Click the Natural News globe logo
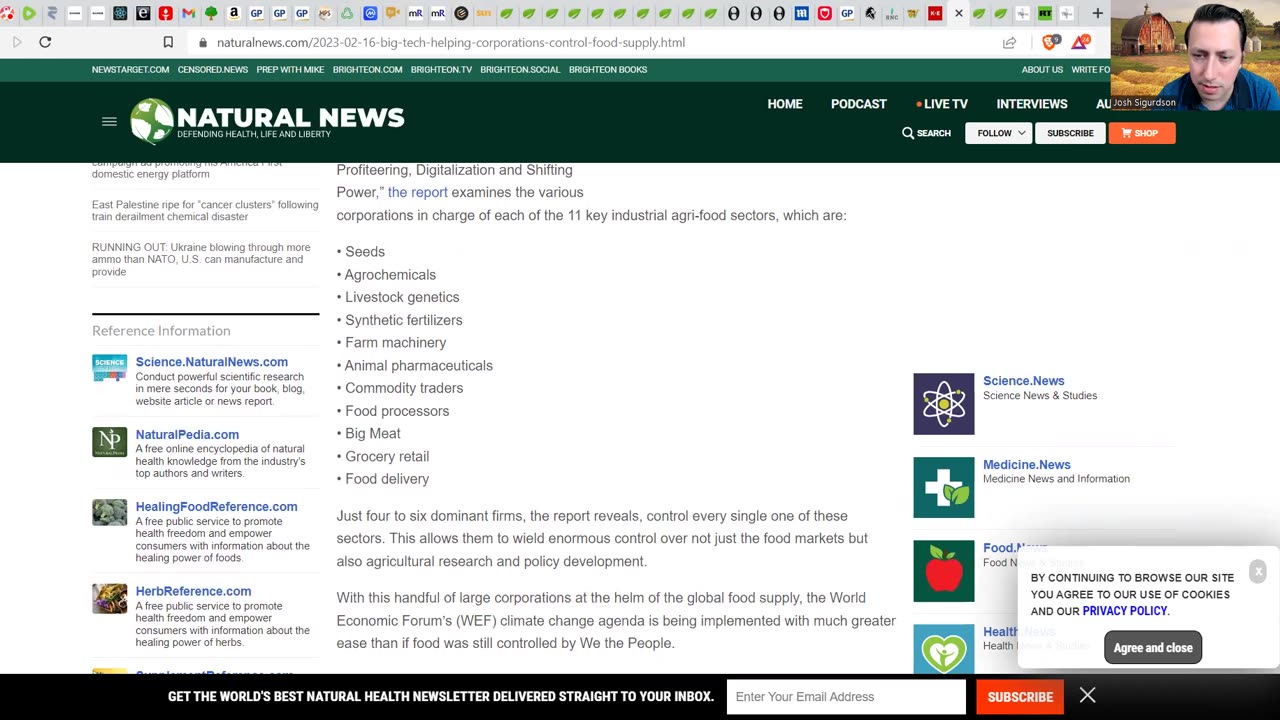This screenshot has height=720, width=1280. (x=152, y=121)
